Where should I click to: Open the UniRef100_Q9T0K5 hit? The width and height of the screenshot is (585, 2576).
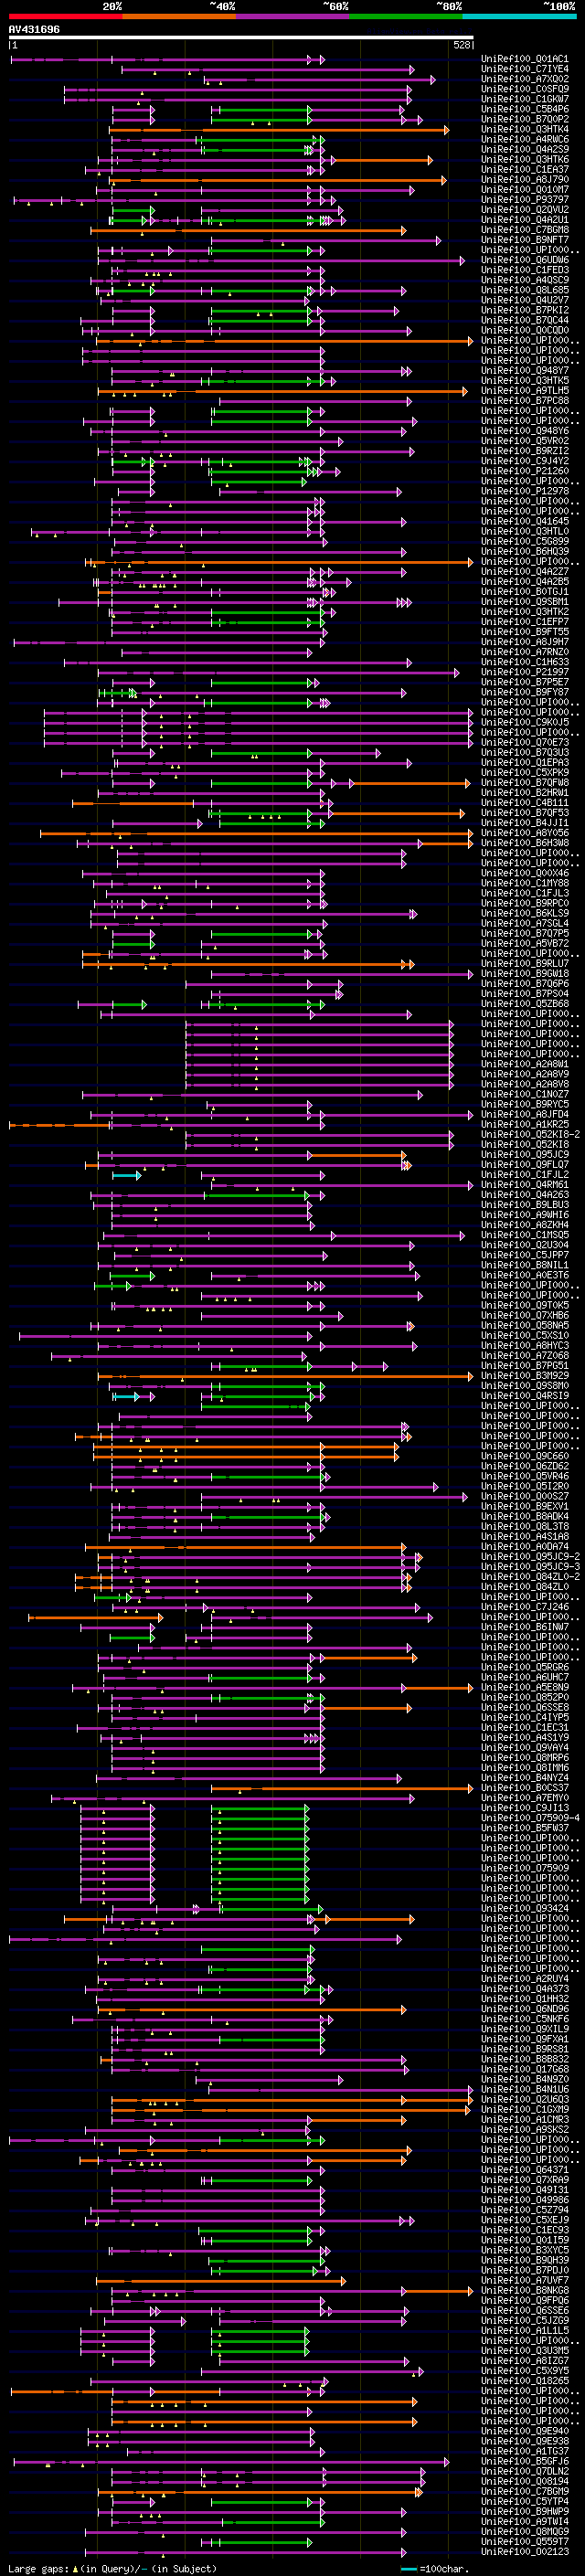click(x=524, y=1306)
